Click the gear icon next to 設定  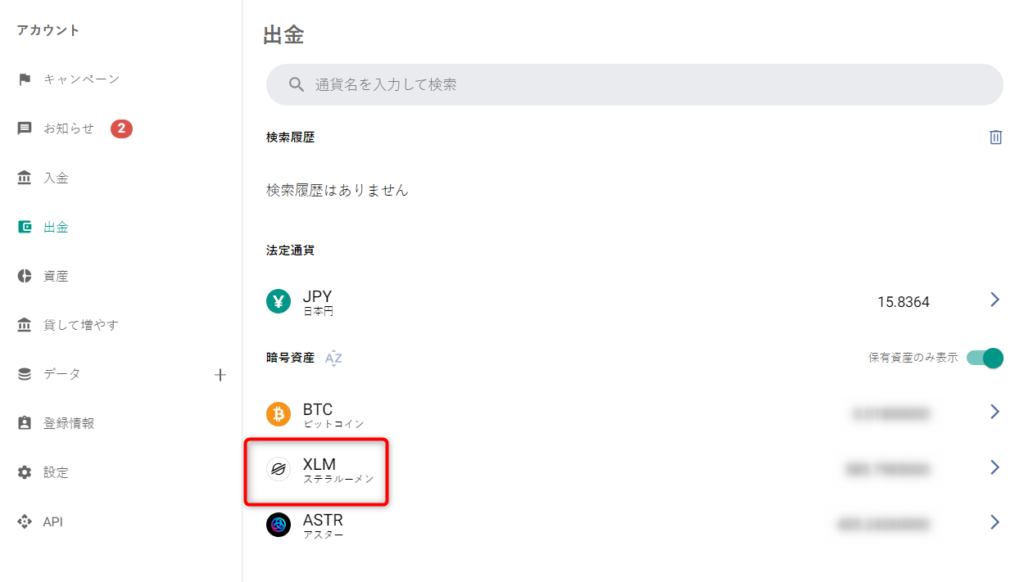pos(24,472)
